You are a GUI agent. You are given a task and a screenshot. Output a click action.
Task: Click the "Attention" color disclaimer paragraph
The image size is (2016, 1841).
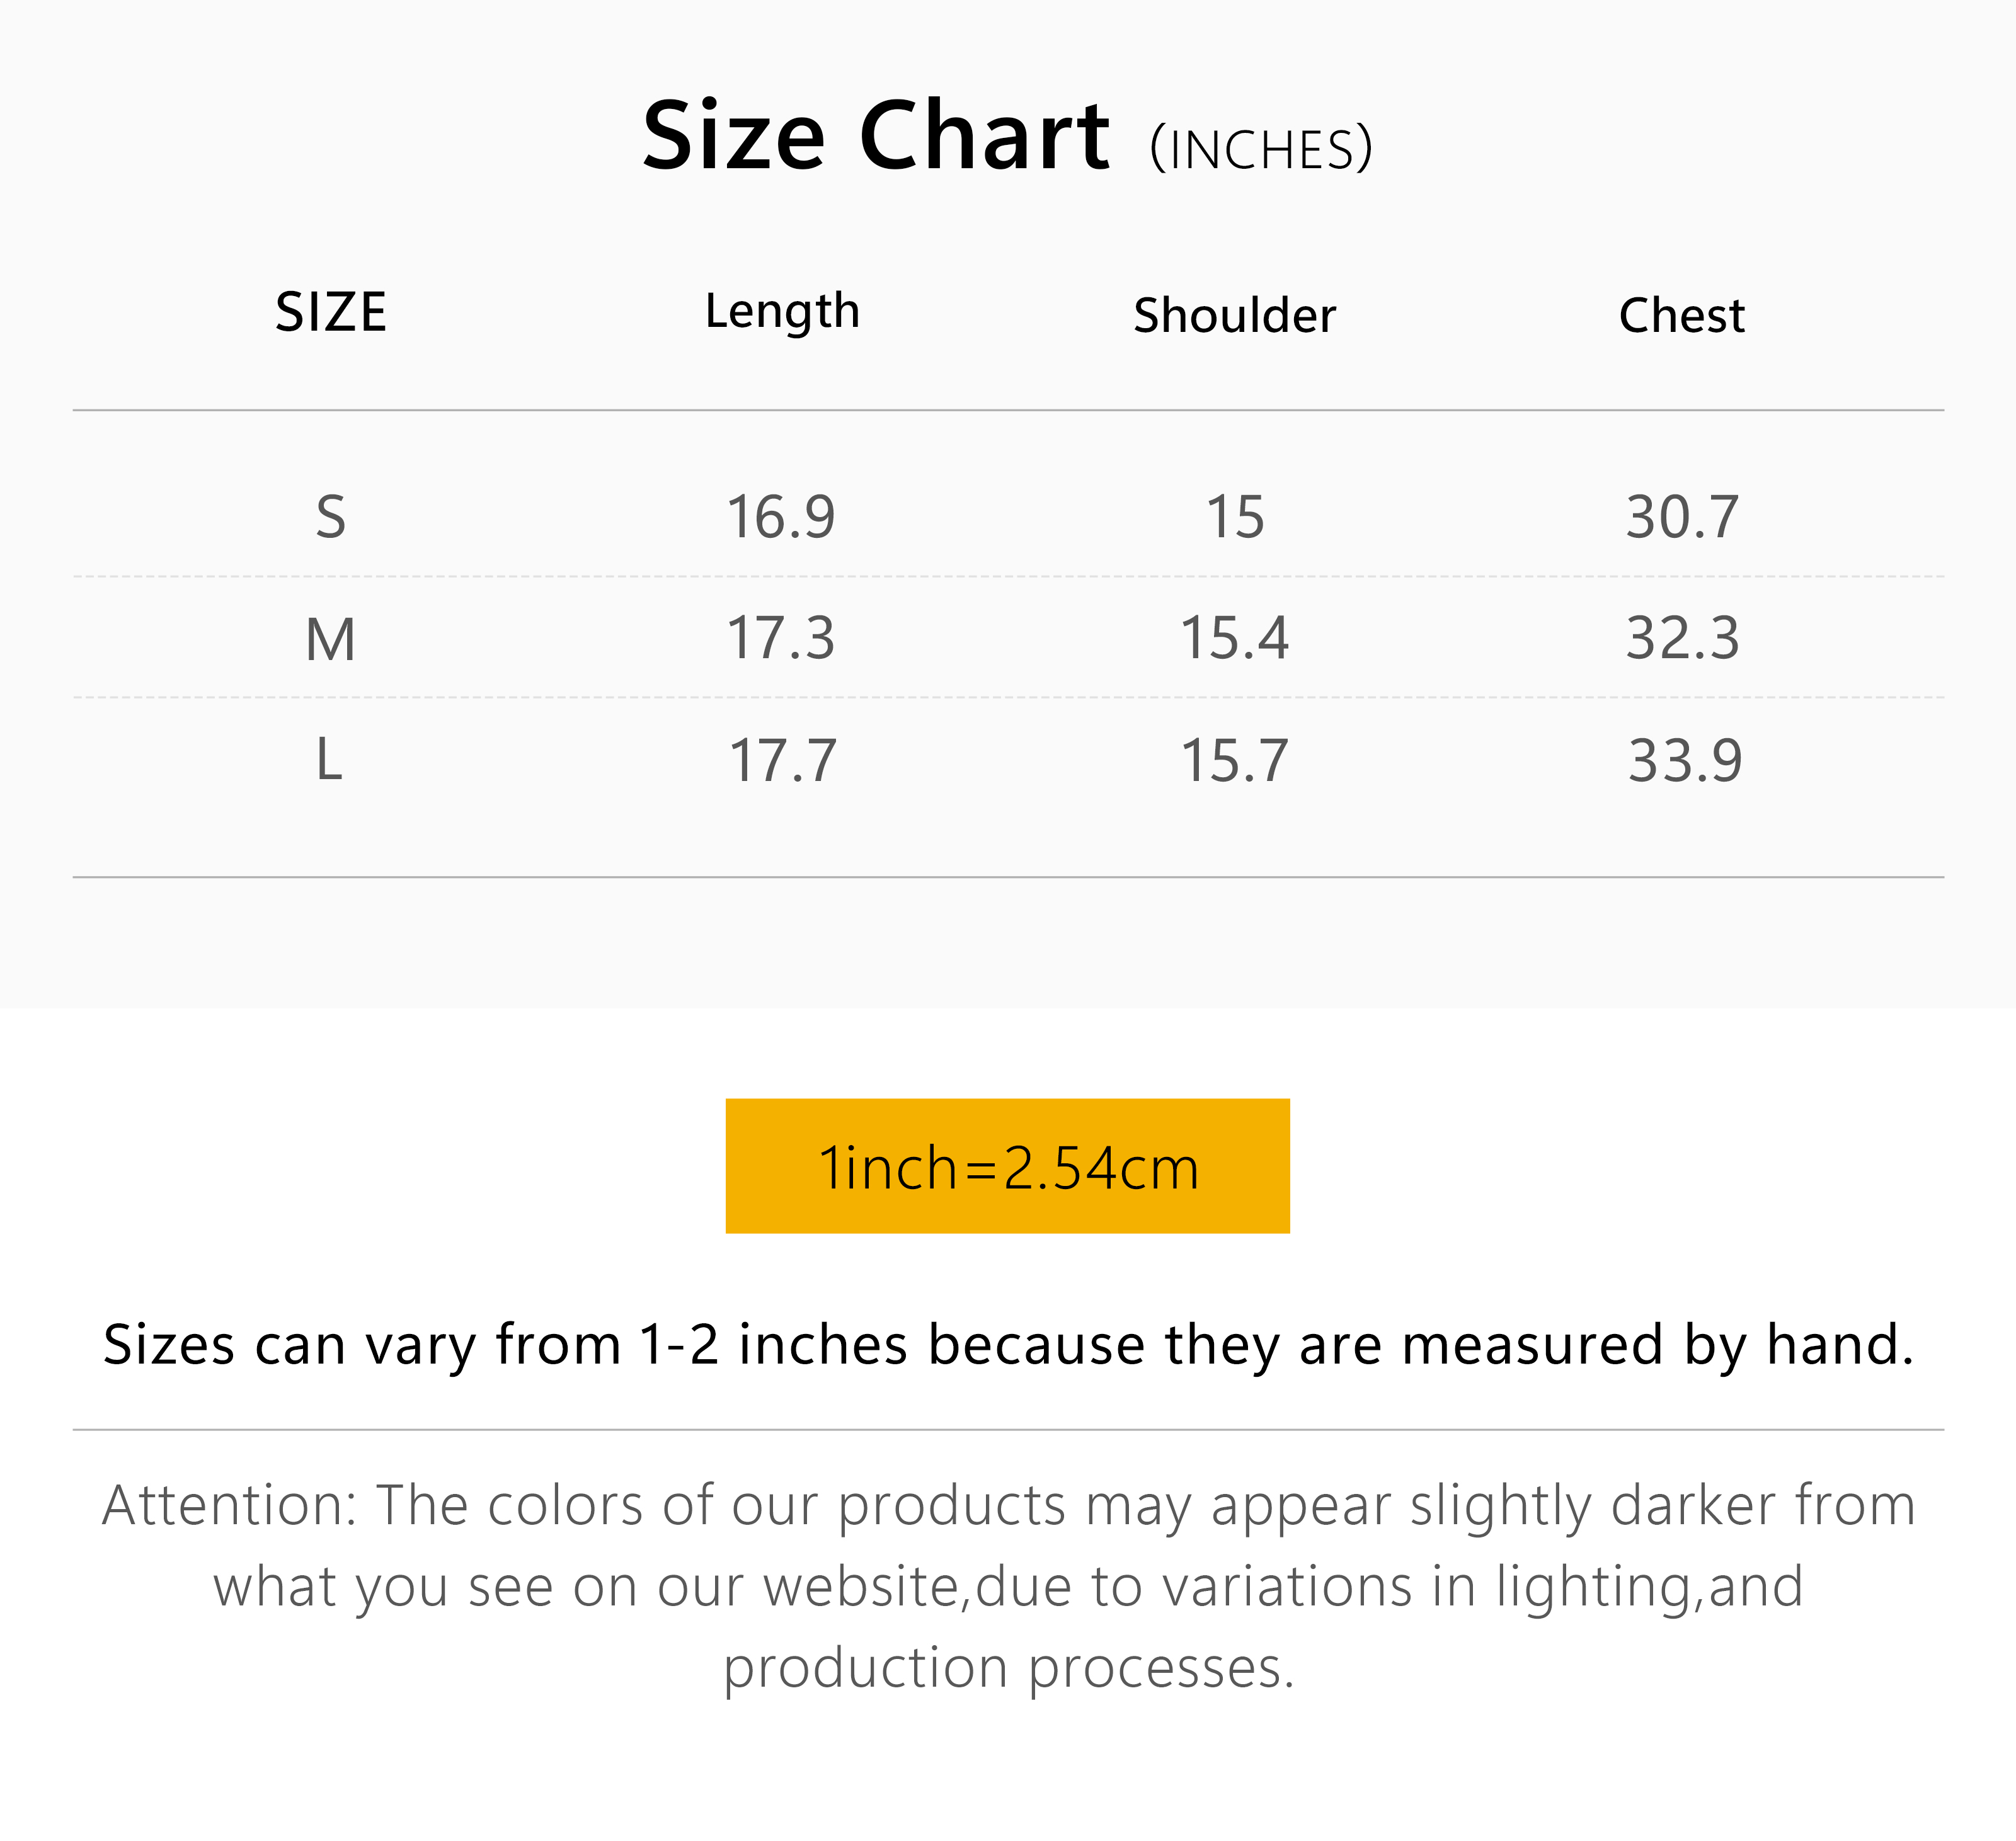pyautogui.click(x=1008, y=1586)
